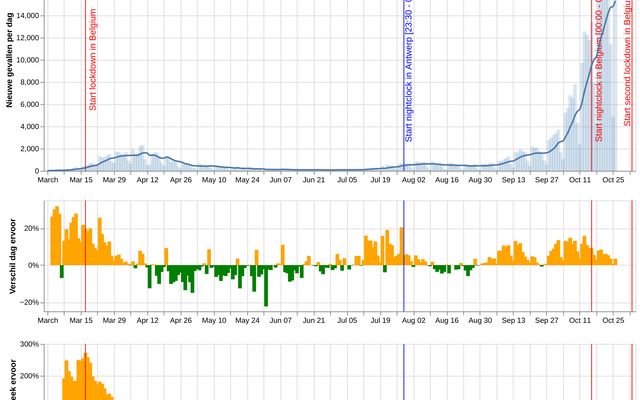This screenshot has height=400, width=640.
Task: Click the 20% label on the middle chart's y-axis
Action: click(x=30, y=228)
